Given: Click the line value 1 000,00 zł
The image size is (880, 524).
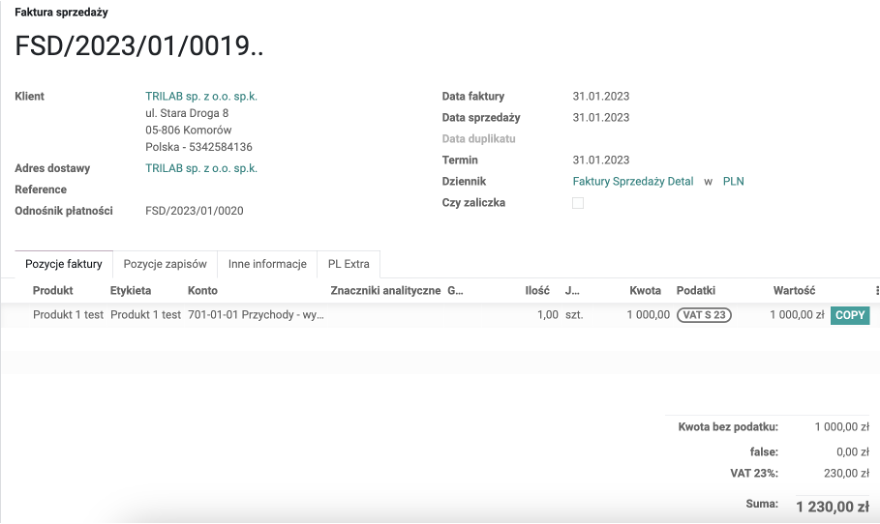Looking at the screenshot, I should click(x=797, y=315).
